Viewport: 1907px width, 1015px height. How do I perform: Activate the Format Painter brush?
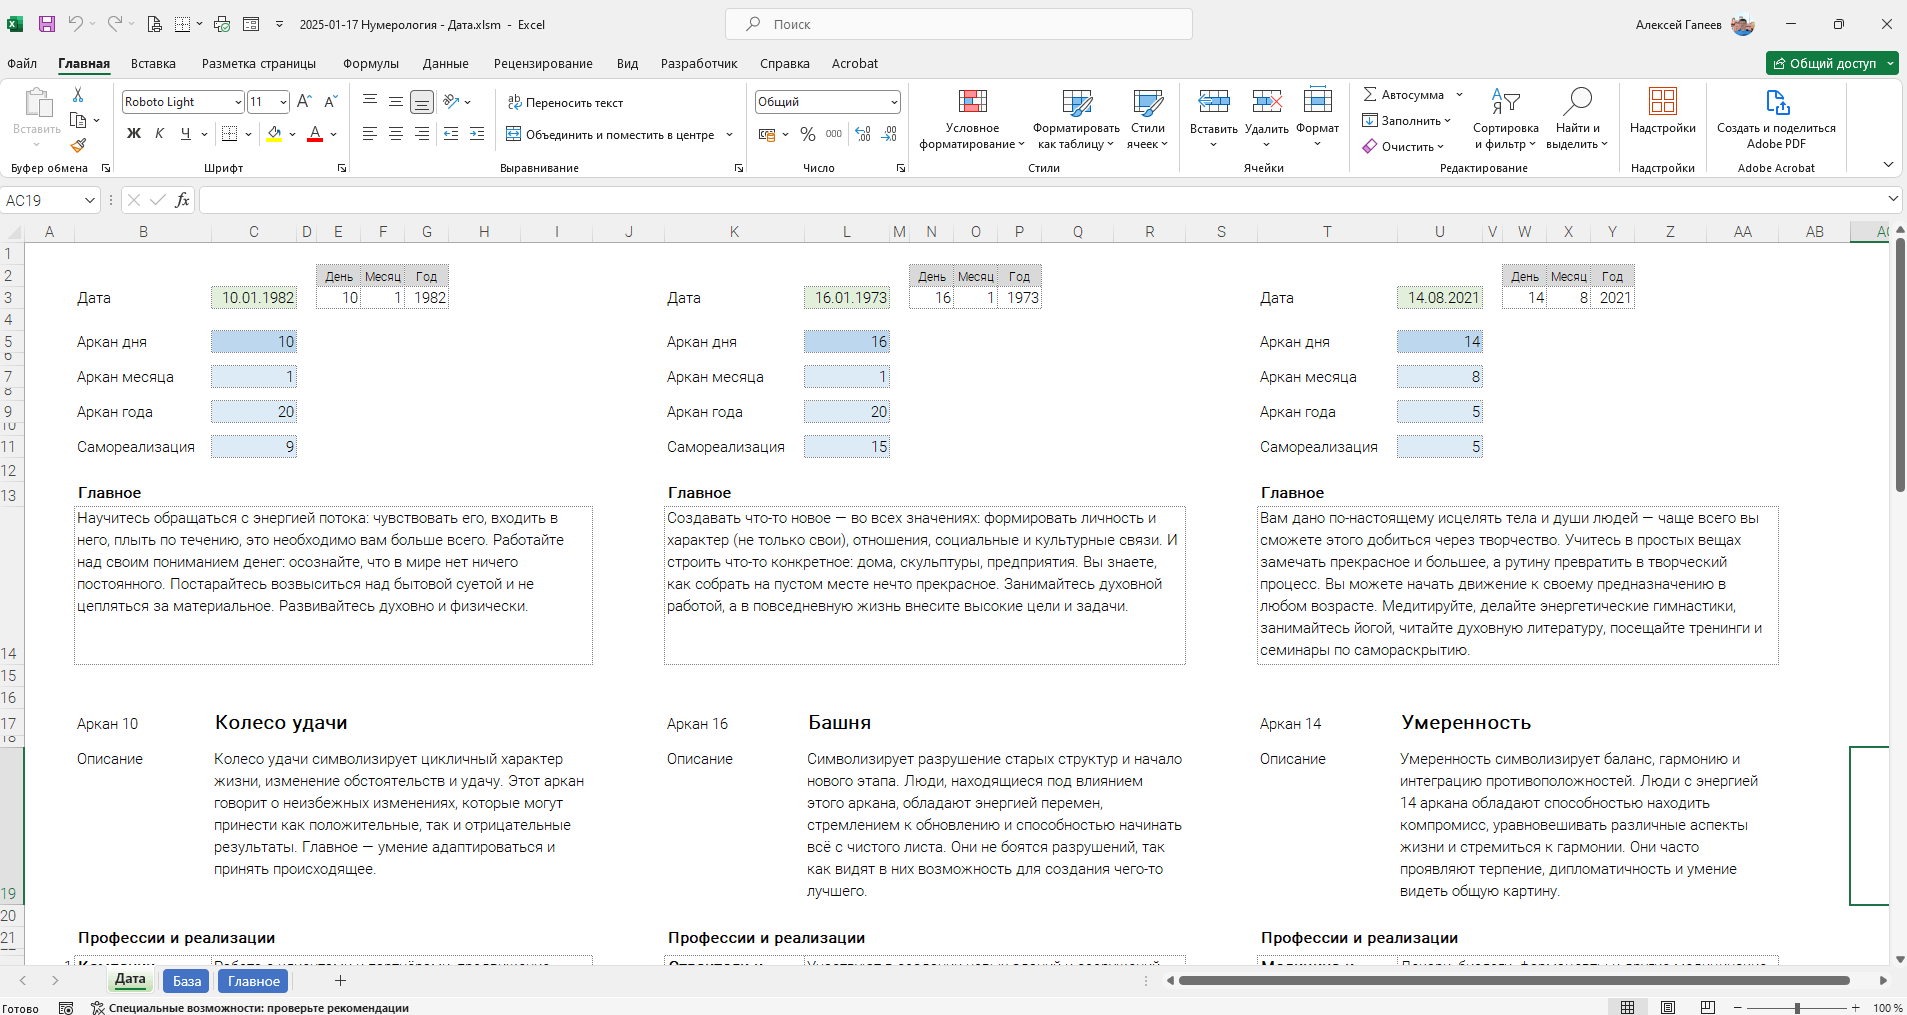78,146
